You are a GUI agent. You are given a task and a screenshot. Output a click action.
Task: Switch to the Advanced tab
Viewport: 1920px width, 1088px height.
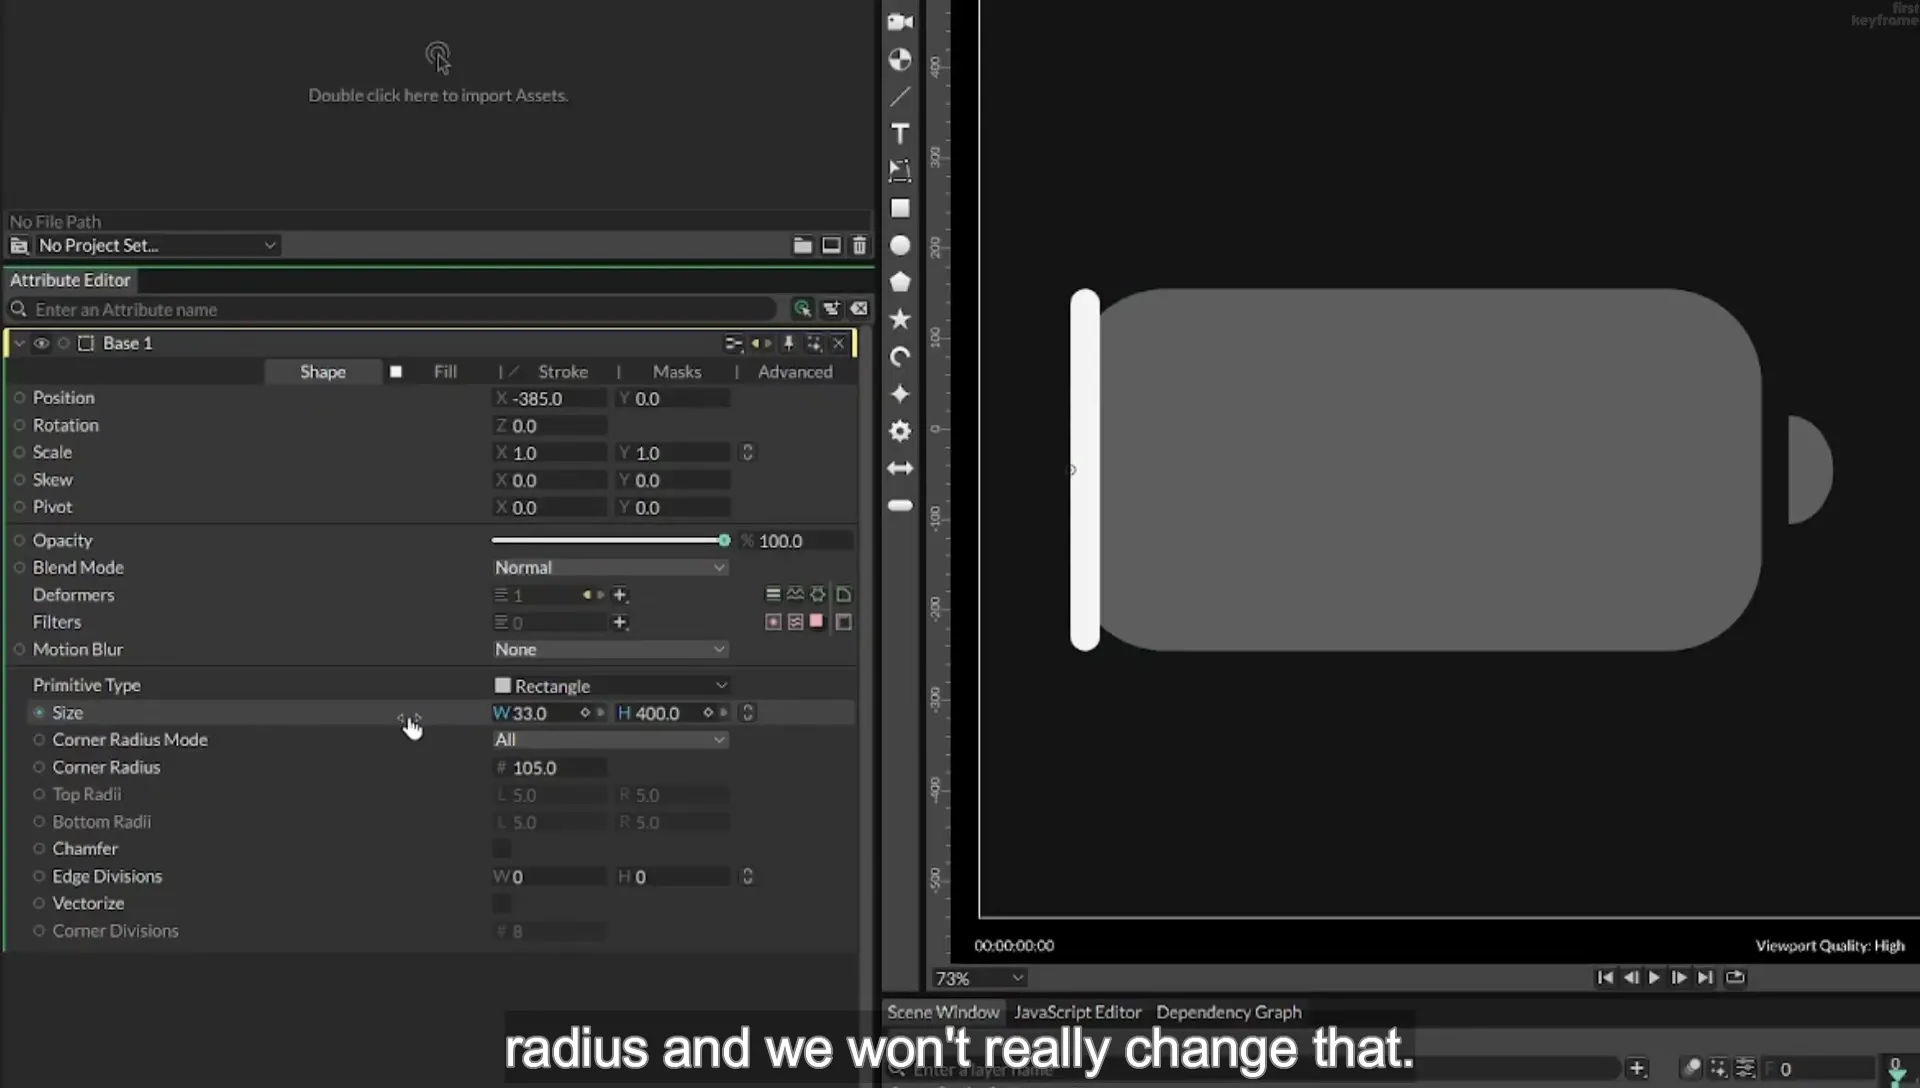coord(795,372)
